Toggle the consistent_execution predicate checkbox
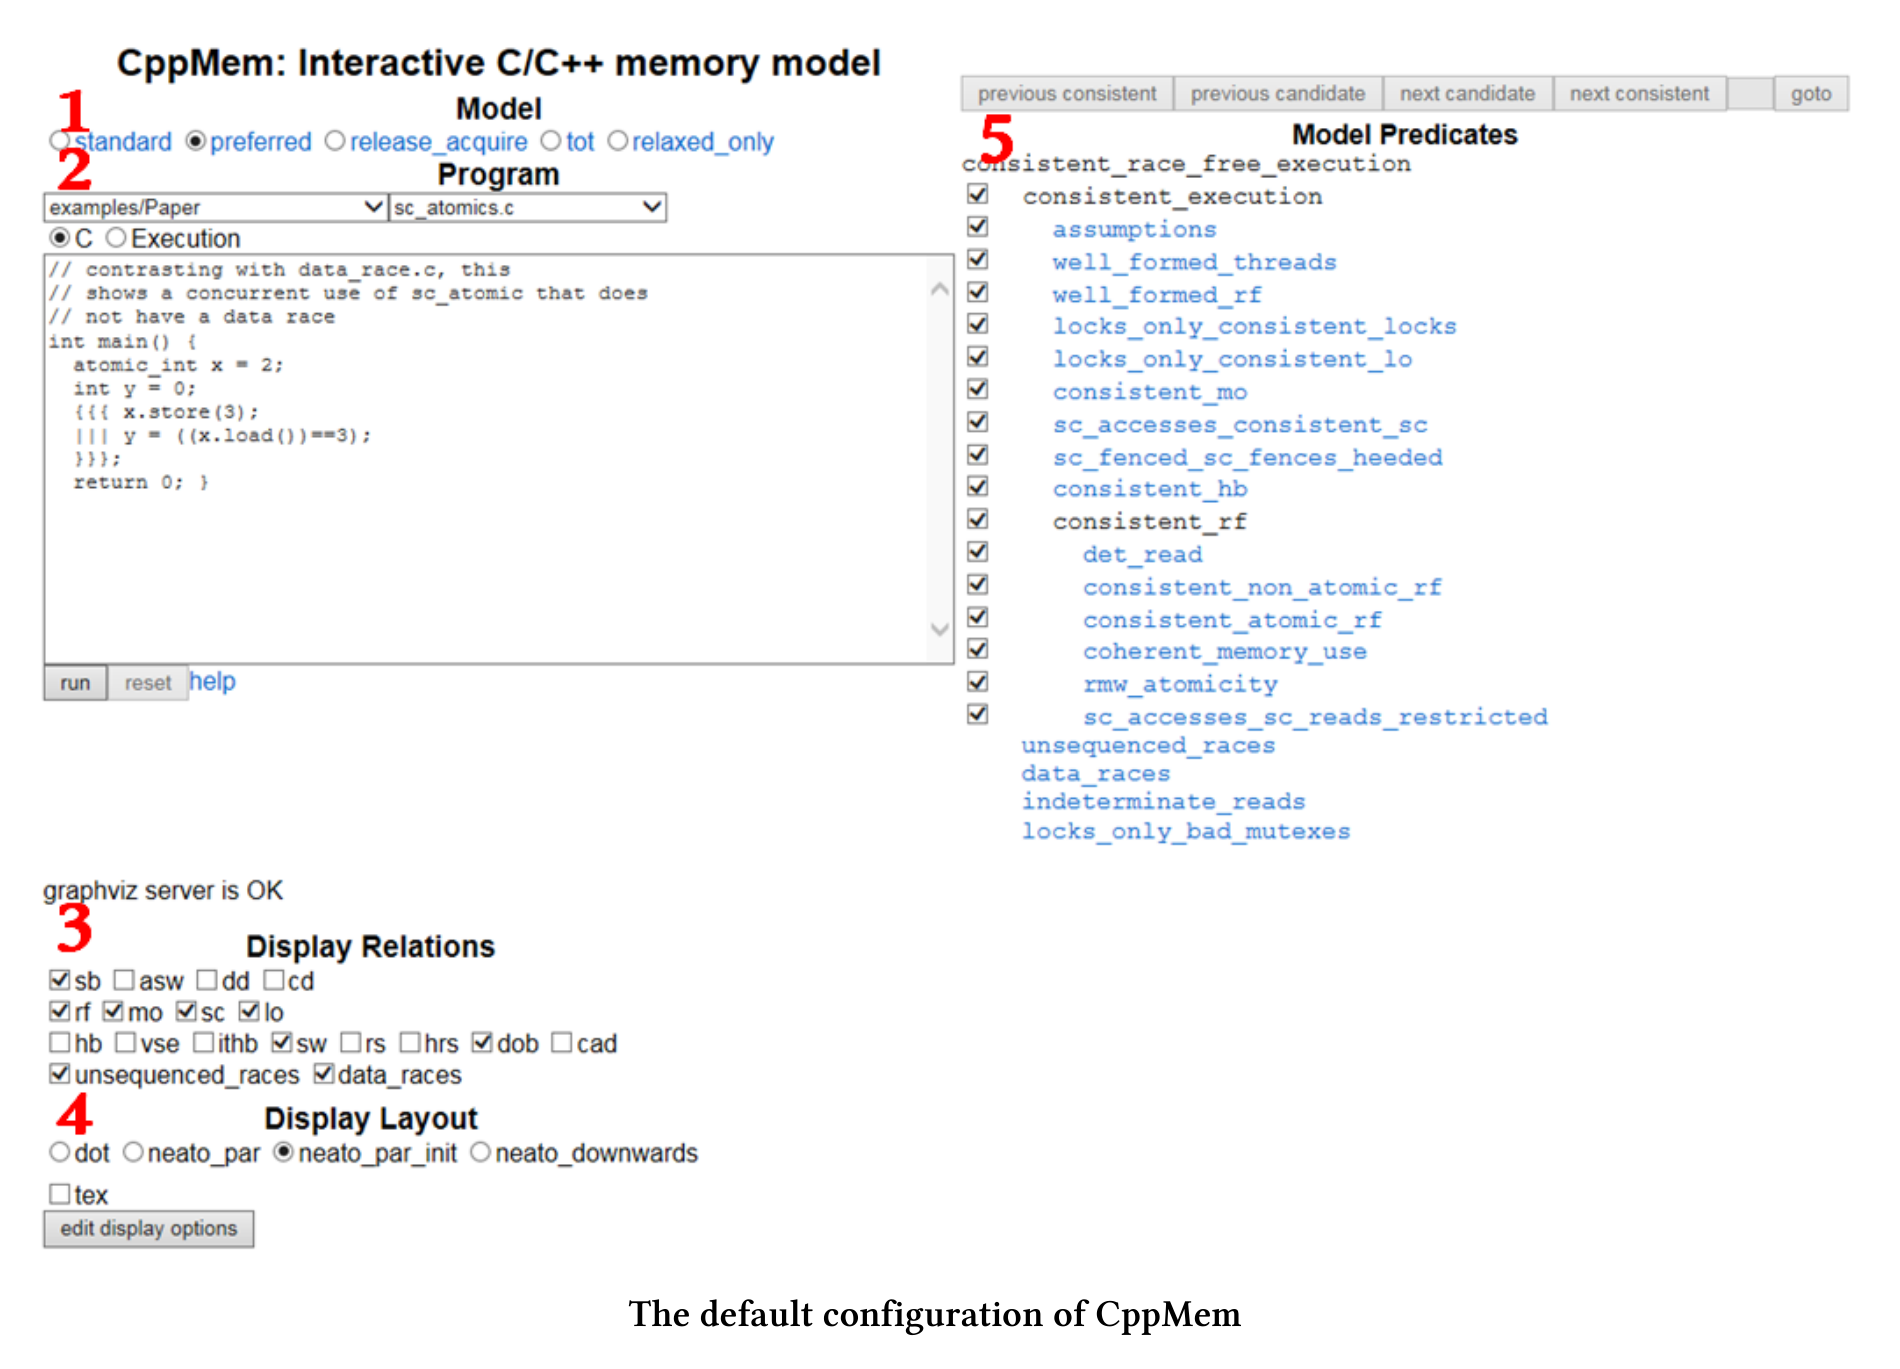This screenshot has height=1369, width=1900. (x=978, y=194)
